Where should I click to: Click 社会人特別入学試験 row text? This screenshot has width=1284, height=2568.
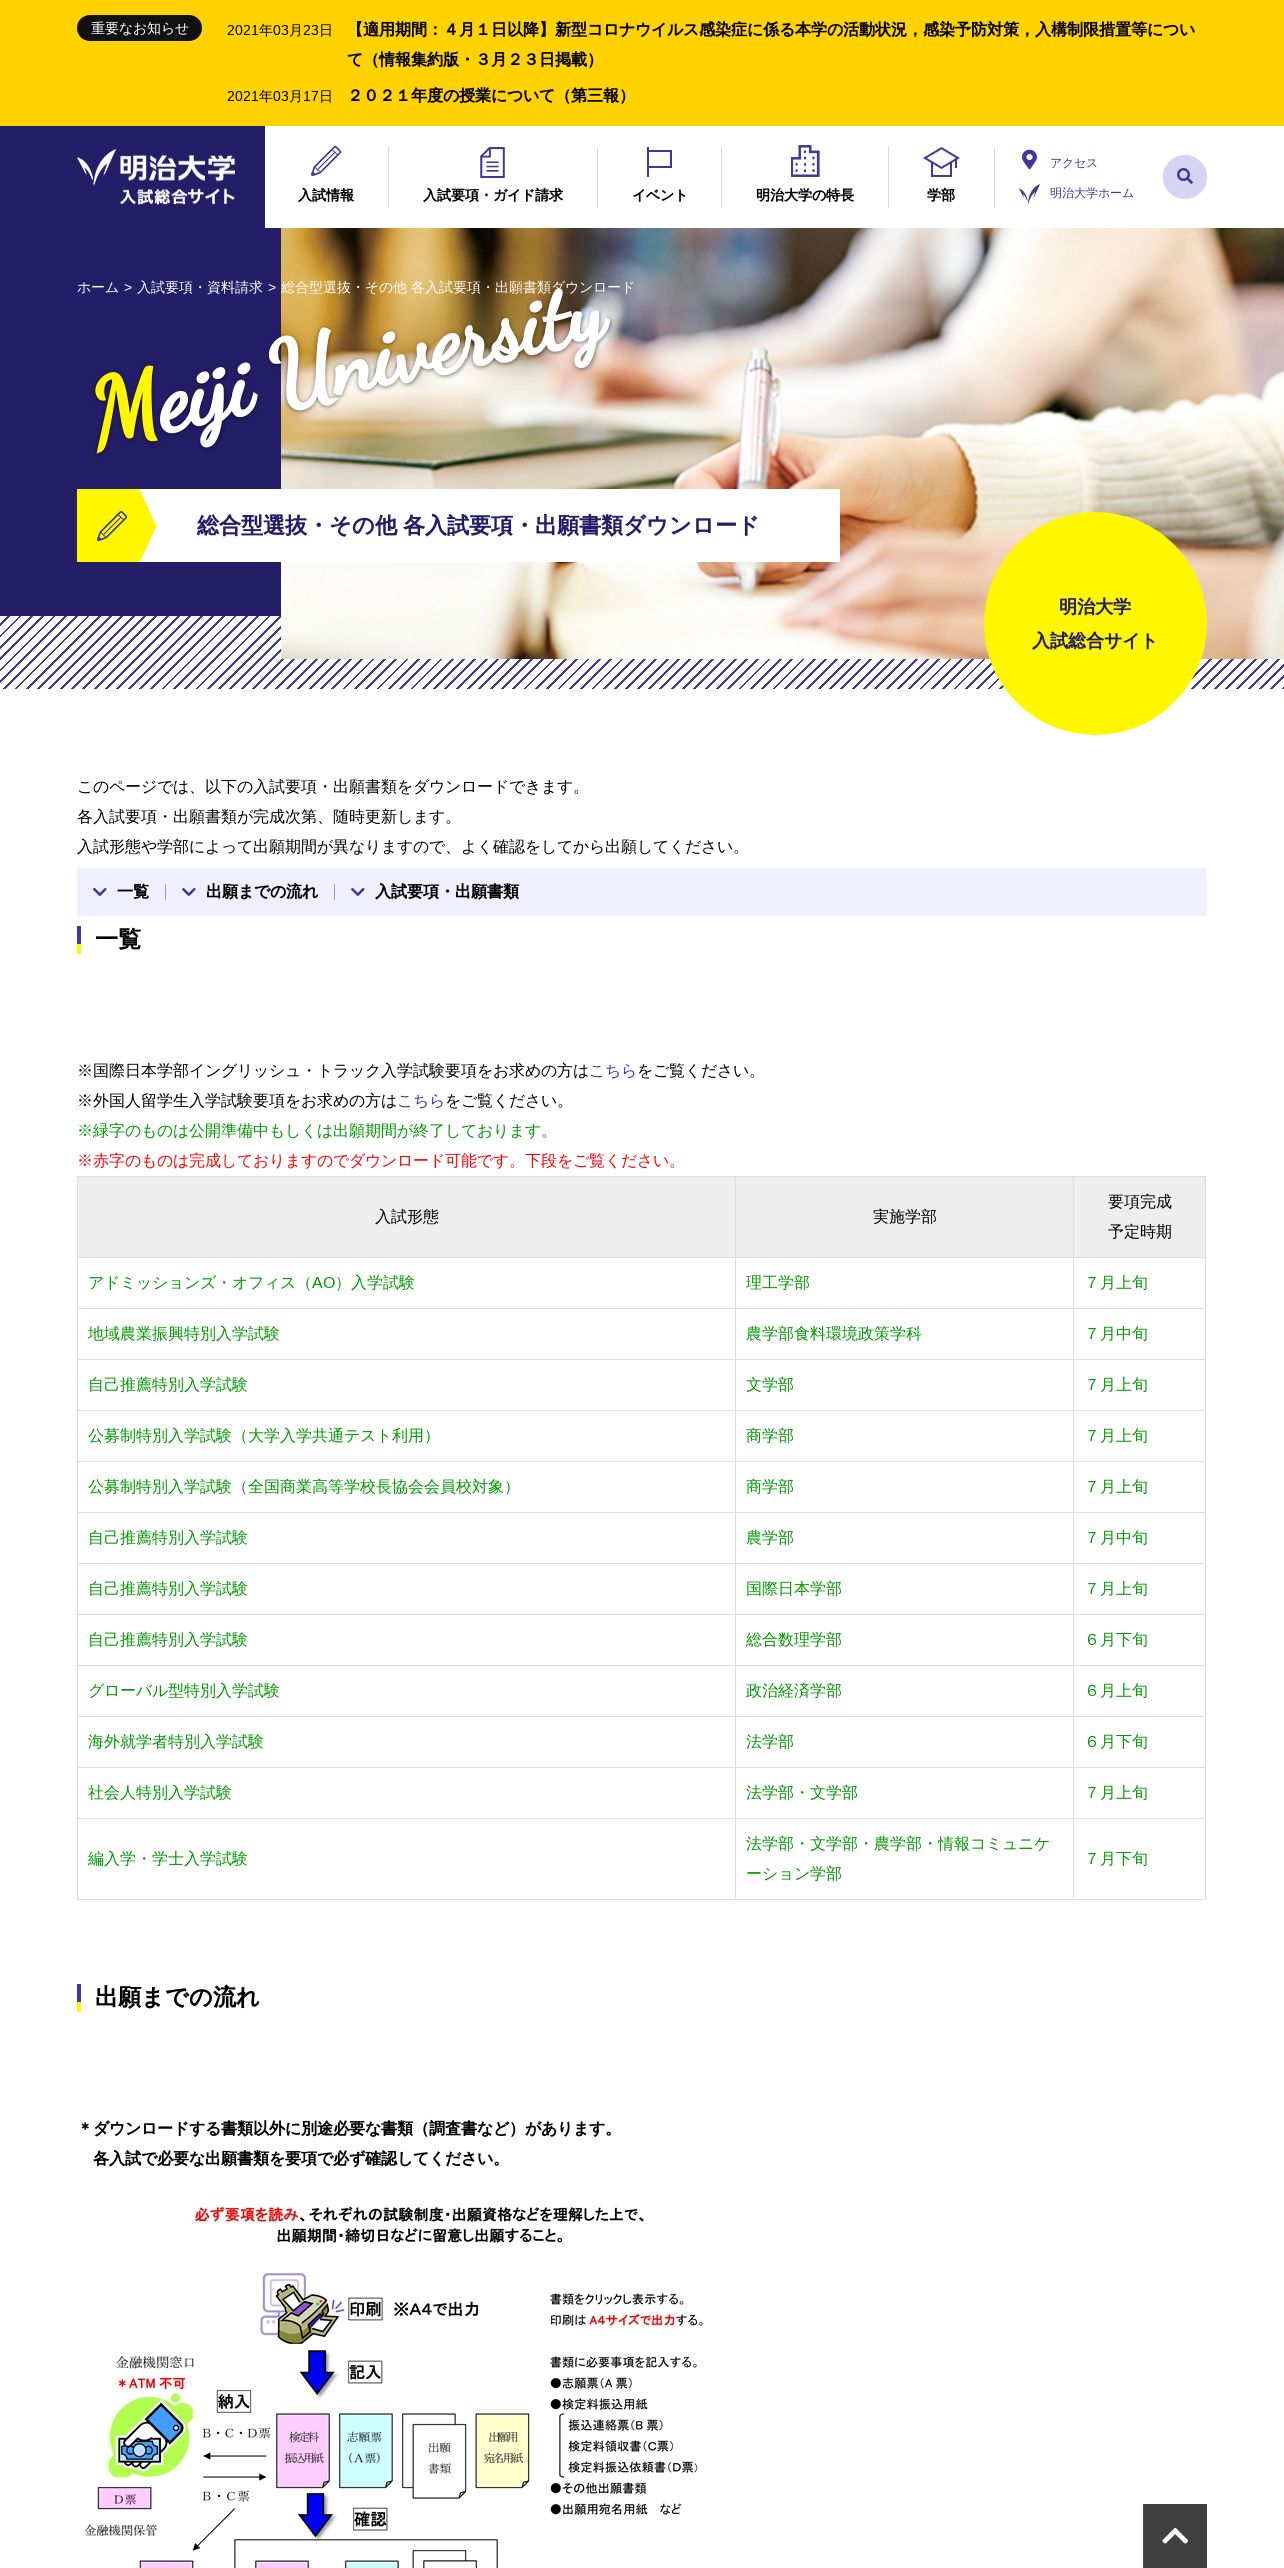click(160, 1793)
